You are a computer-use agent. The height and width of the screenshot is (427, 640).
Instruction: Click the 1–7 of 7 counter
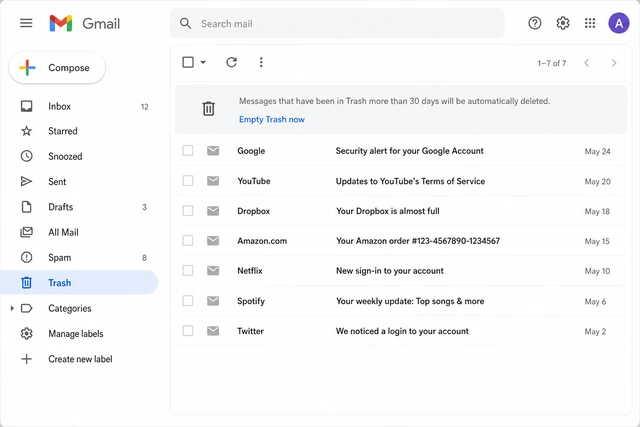(x=551, y=63)
